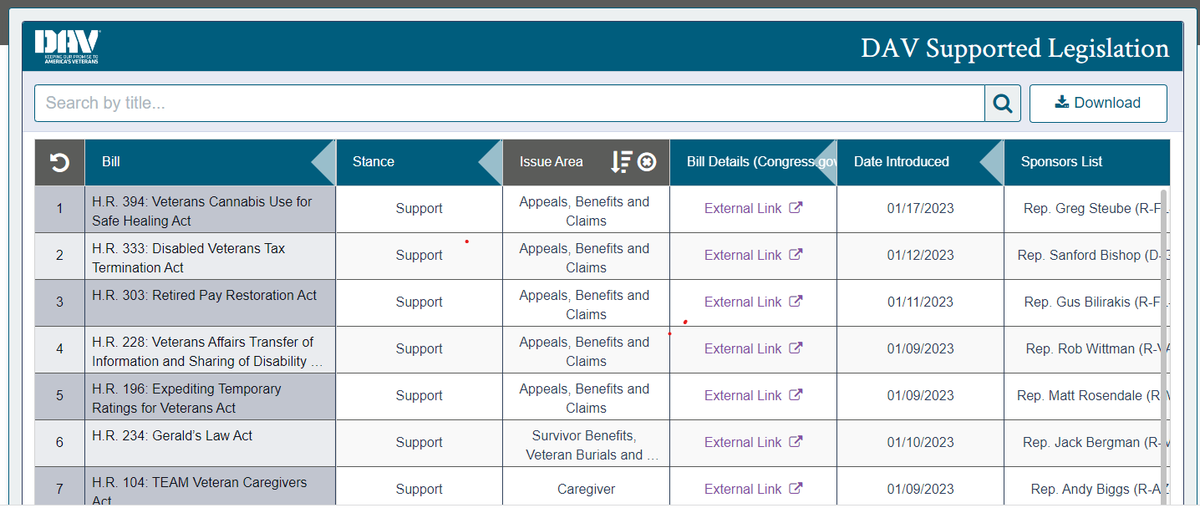Toggle the sort icon in the Issue Area header
The image size is (1200, 508).
[621, 162]
